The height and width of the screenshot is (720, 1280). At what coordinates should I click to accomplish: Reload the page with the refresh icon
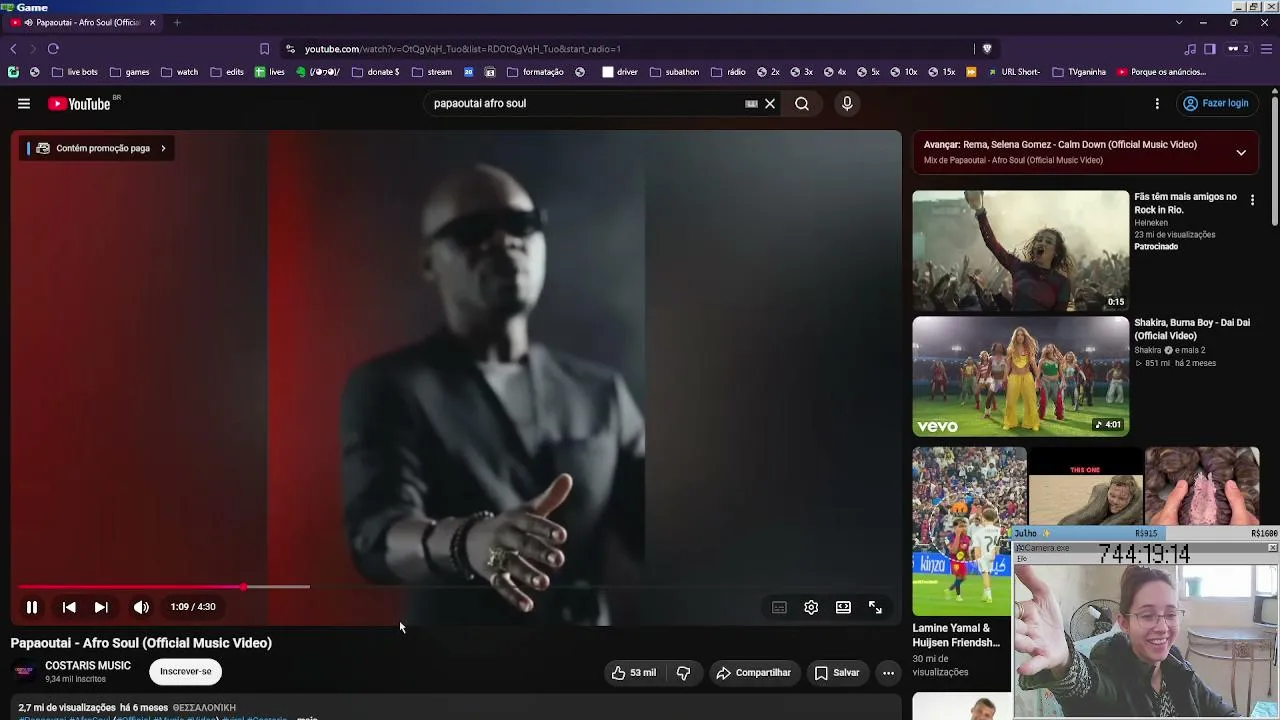pyautogui.click(x=53, y=49)
